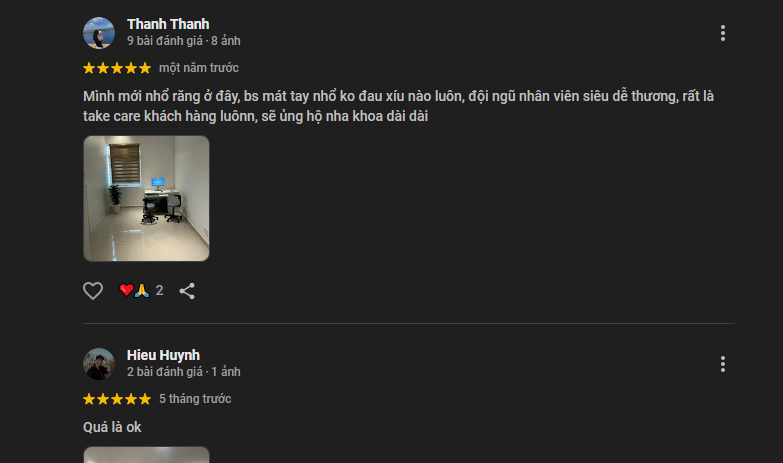The height and width of the screenshot is (463, 783).
Task: Open Hieu Huynh's profile avatar
Action: [x=99, y=364]
